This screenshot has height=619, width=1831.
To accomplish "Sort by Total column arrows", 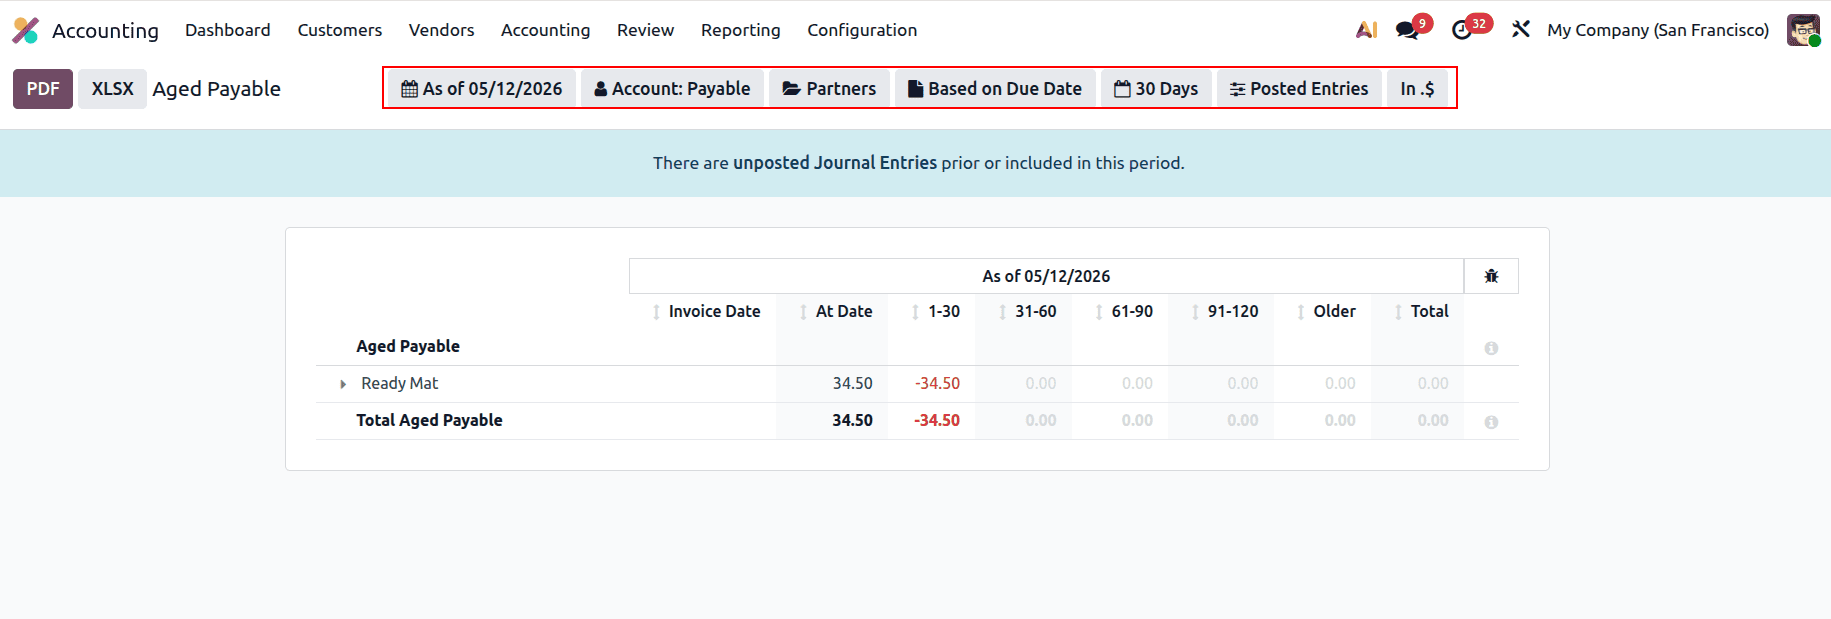I will (x=1398, y=312).
